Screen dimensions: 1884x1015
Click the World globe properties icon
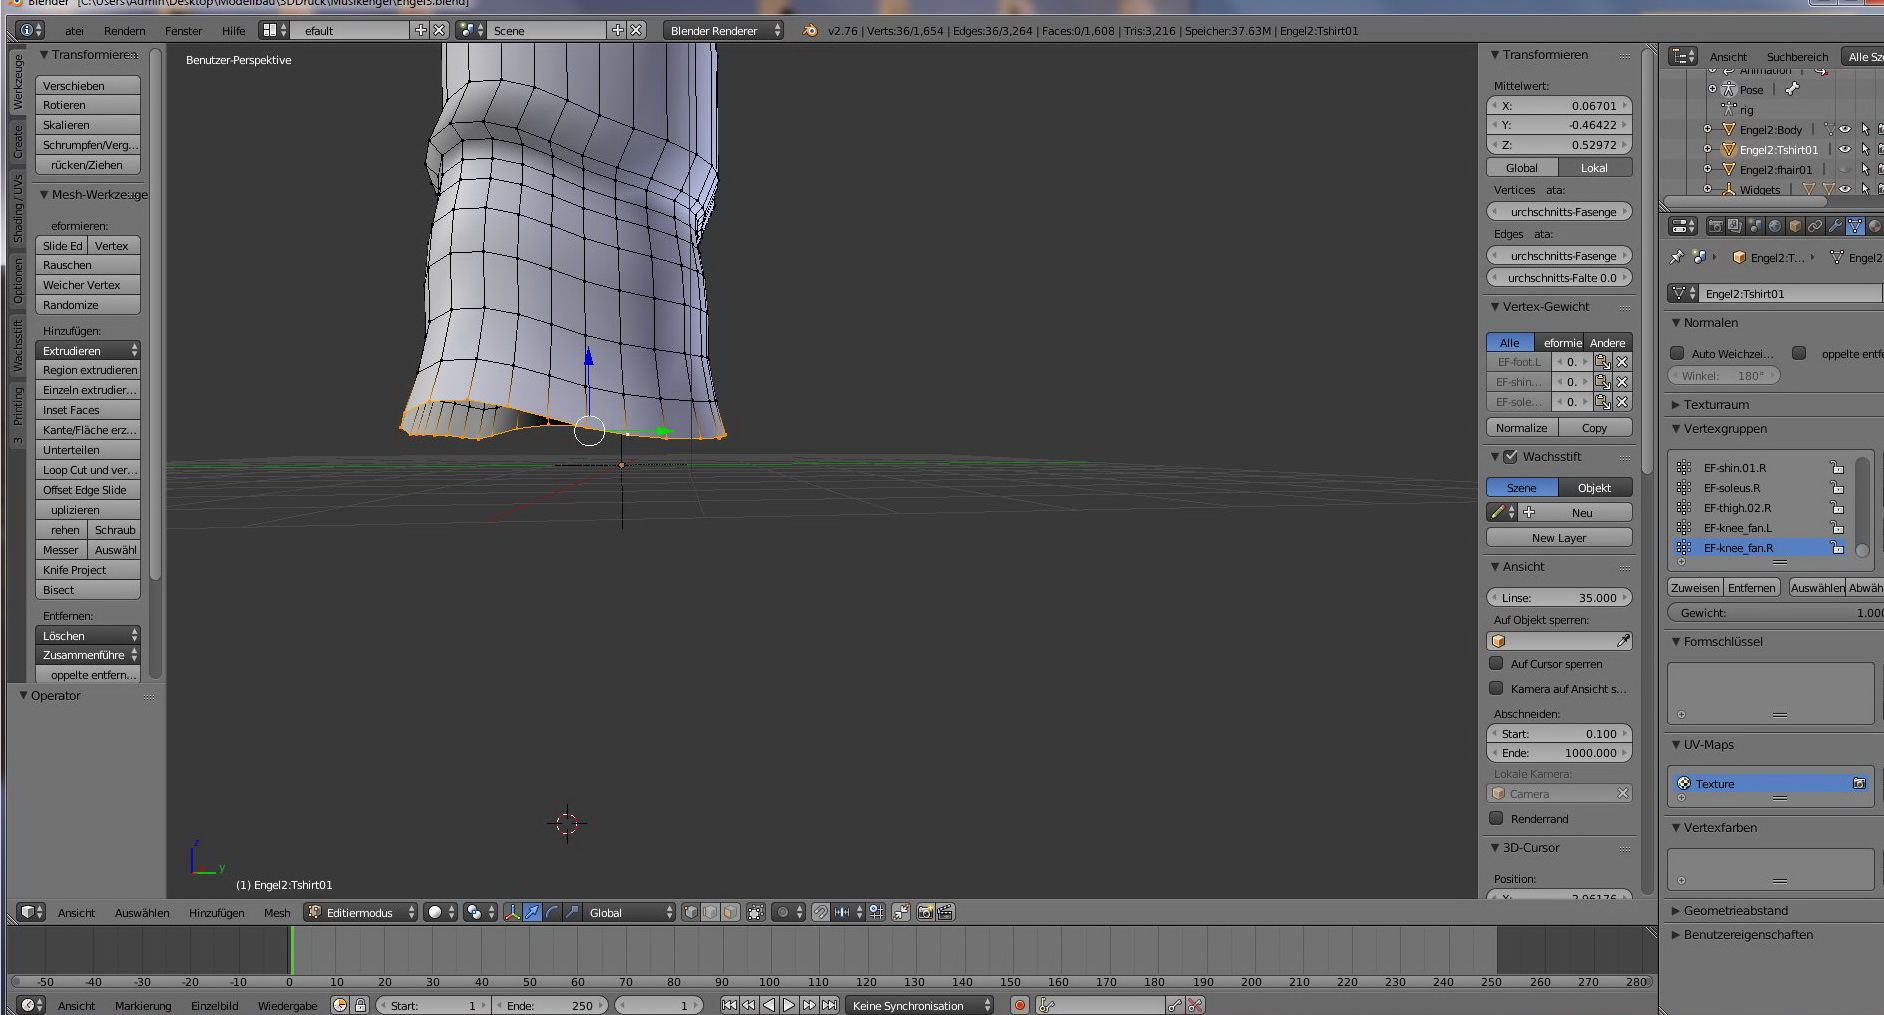1775,226
